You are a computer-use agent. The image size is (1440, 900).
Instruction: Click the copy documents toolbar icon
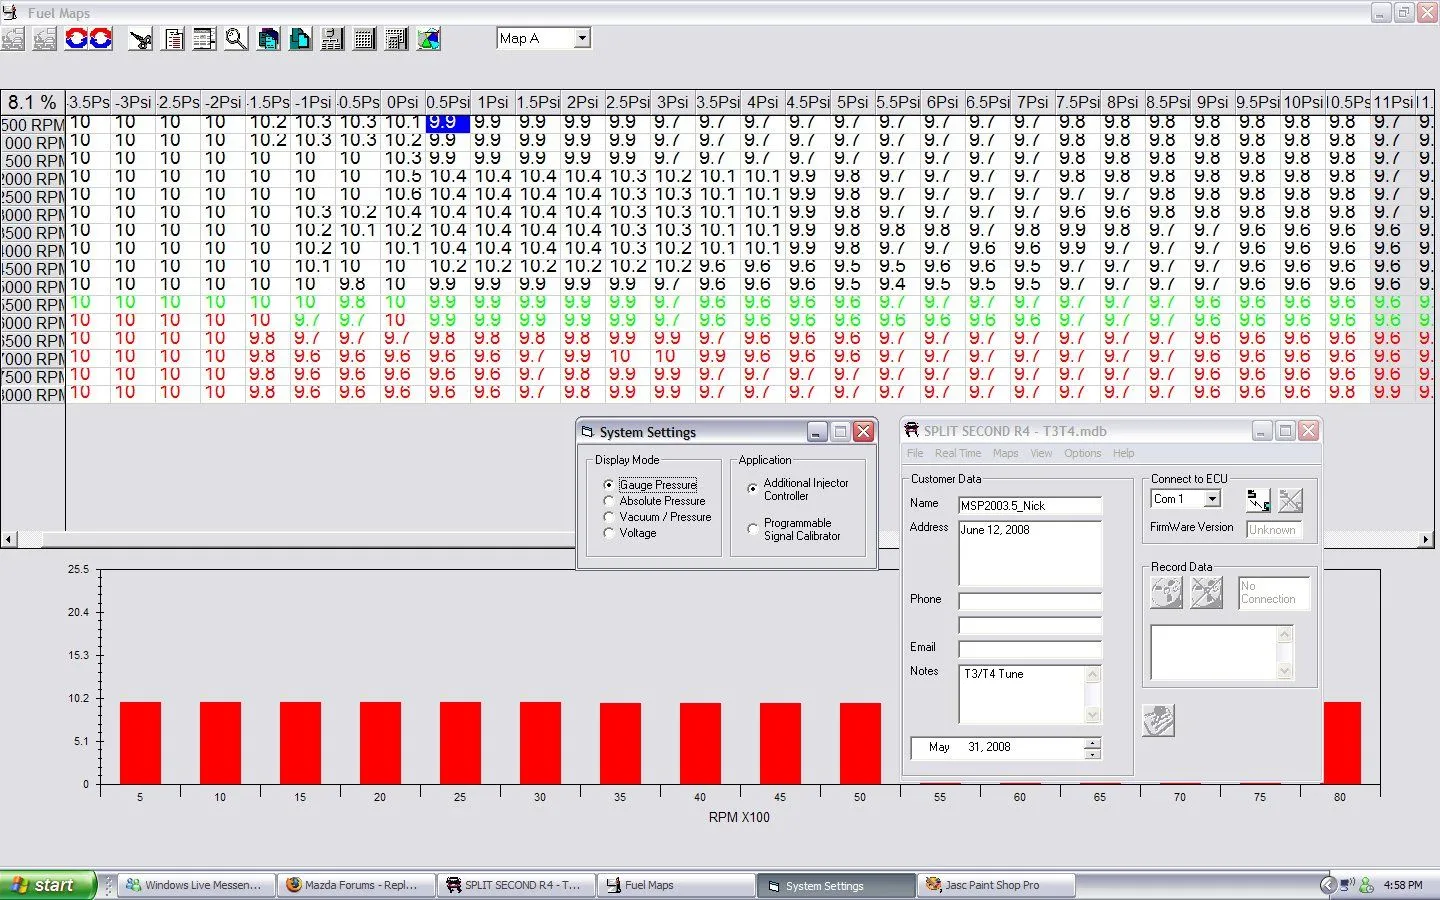coord(268,39)
